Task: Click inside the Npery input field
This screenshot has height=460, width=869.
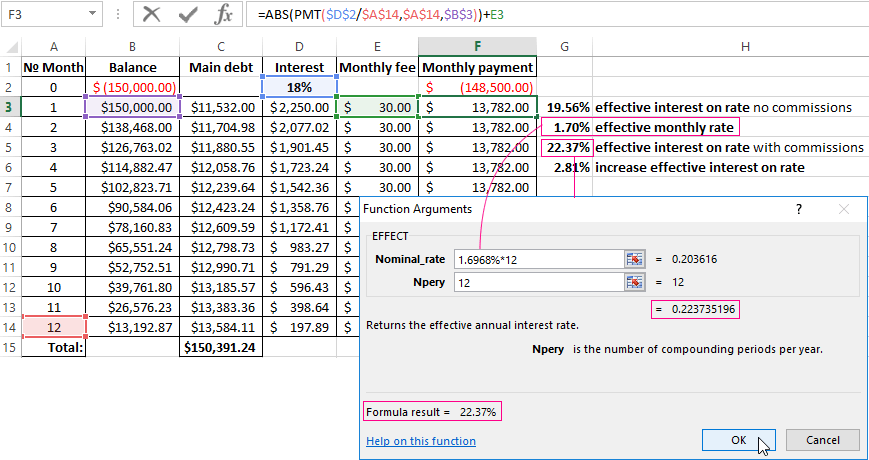Action: pos(540,282)
